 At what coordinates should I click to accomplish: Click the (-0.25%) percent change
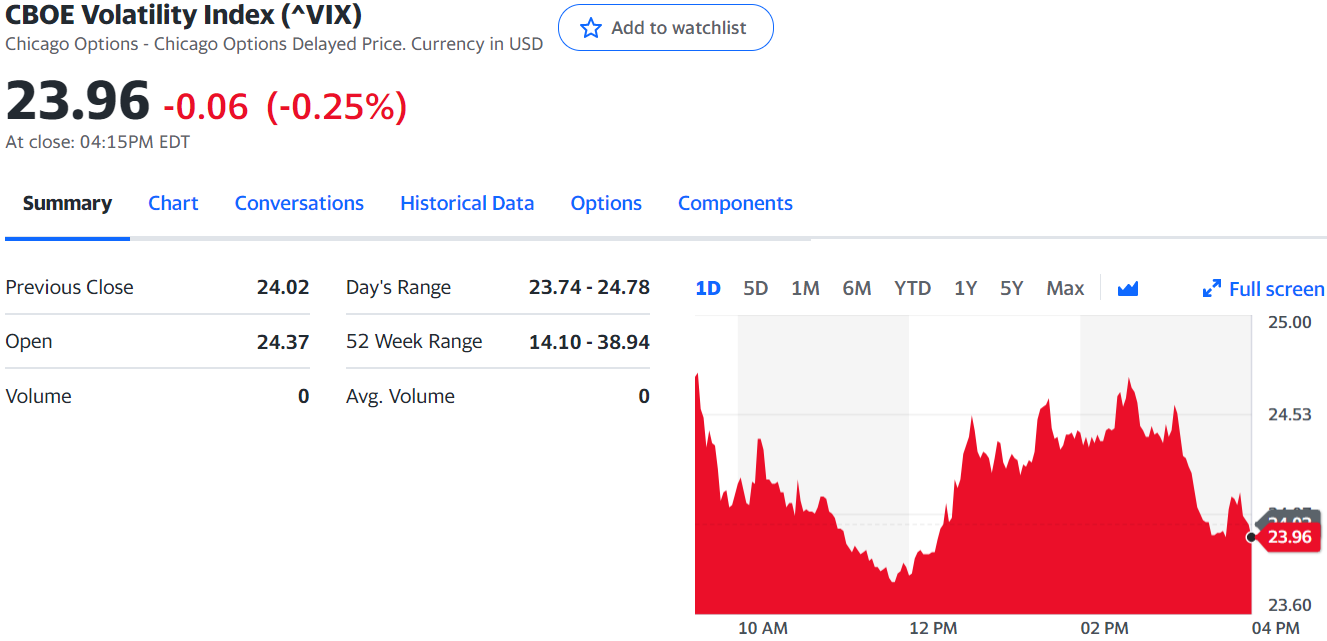pyautogui.click(x=336, y=106)
